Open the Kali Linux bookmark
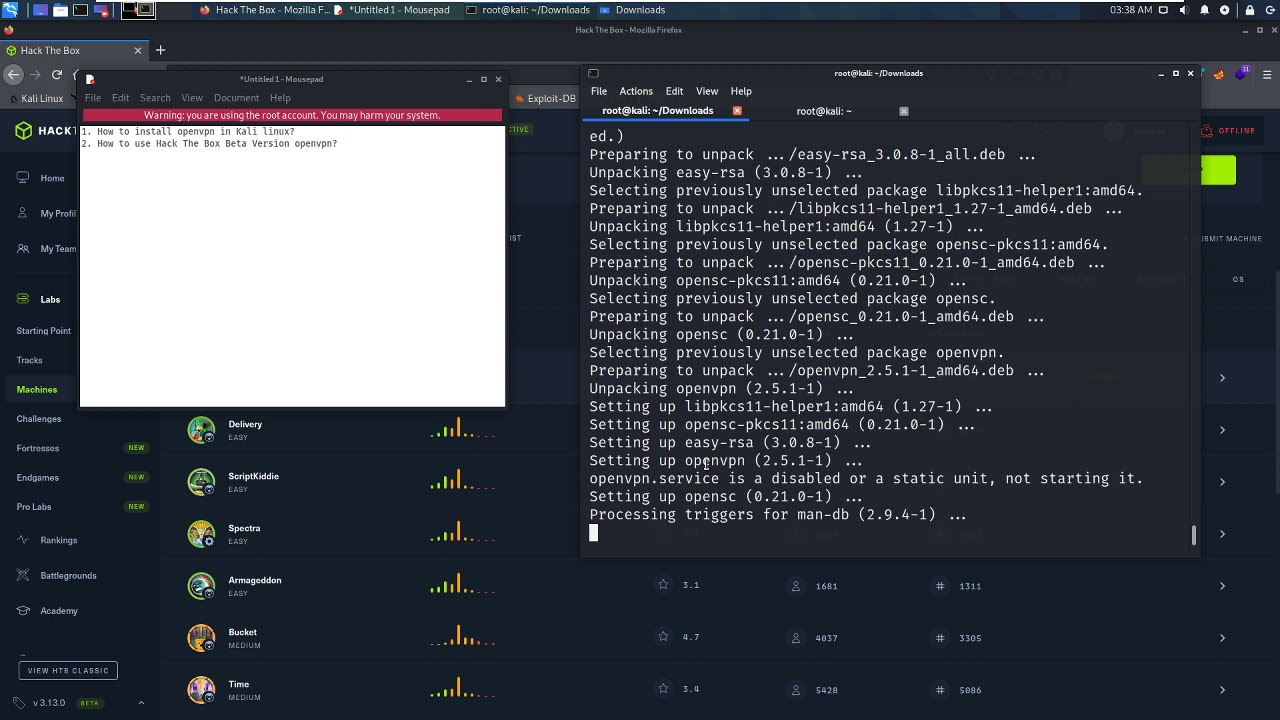 [36, 98]
